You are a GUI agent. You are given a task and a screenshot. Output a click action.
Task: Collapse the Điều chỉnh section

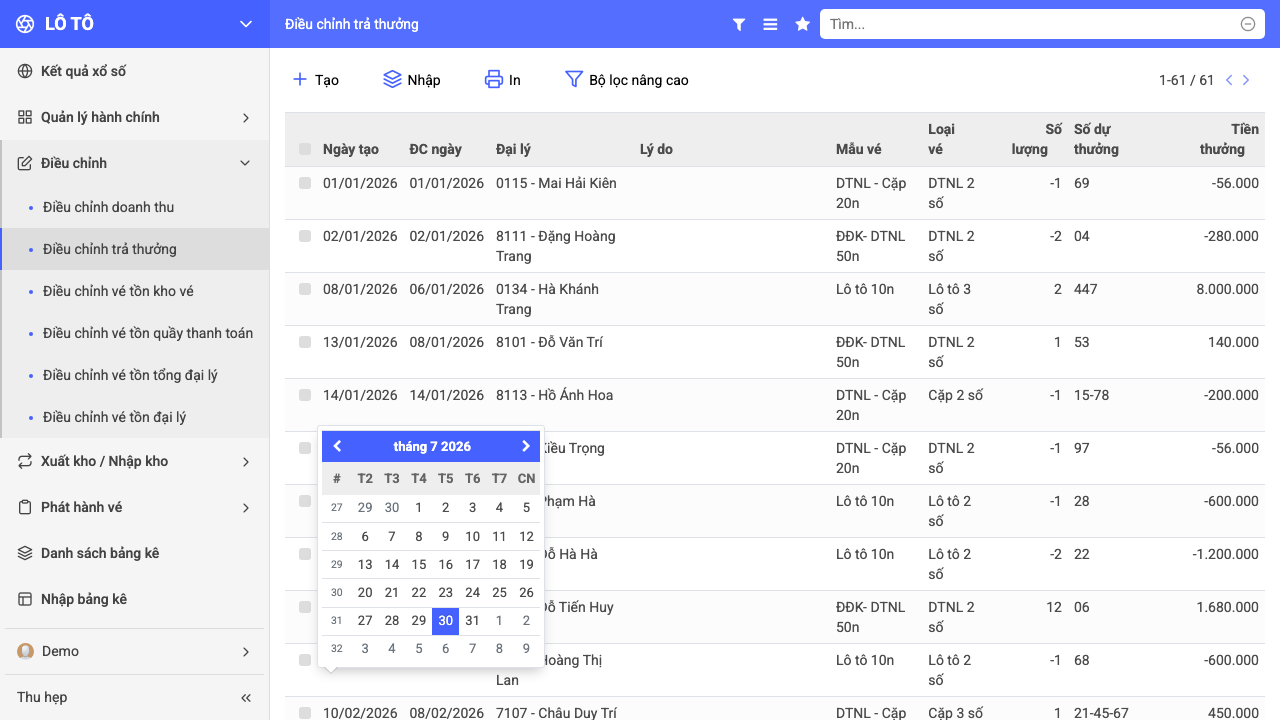coord(134,163)
